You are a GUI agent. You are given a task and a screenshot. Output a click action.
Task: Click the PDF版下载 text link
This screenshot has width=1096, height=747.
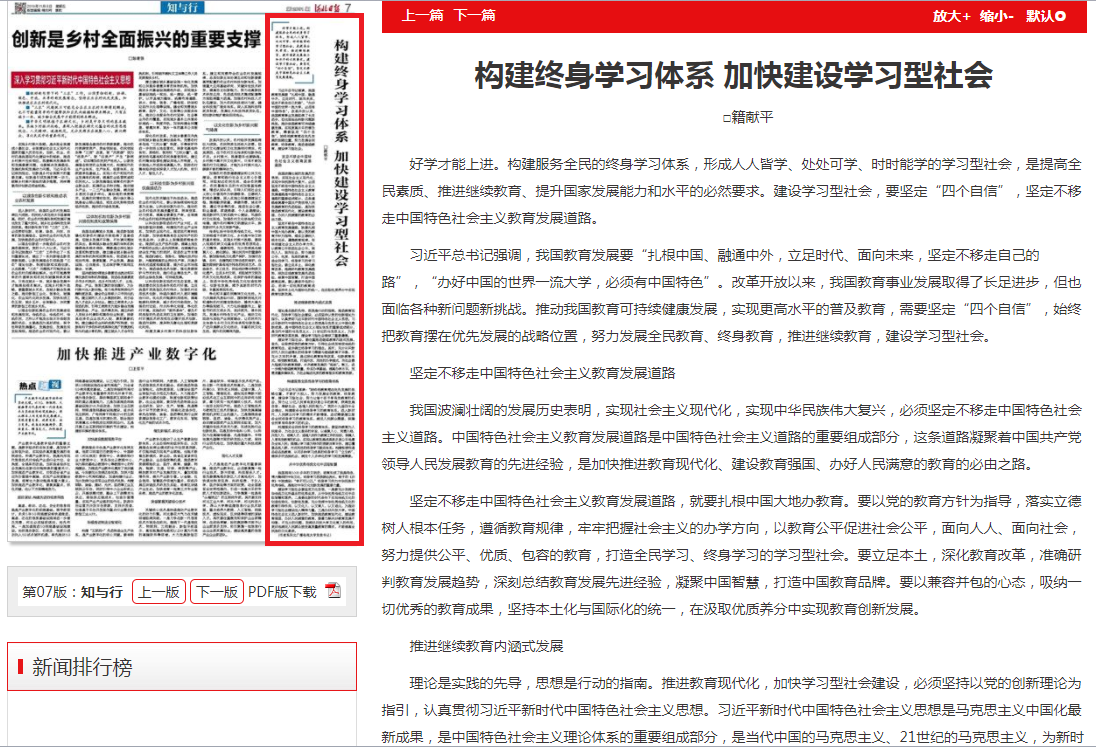[282, 592]
